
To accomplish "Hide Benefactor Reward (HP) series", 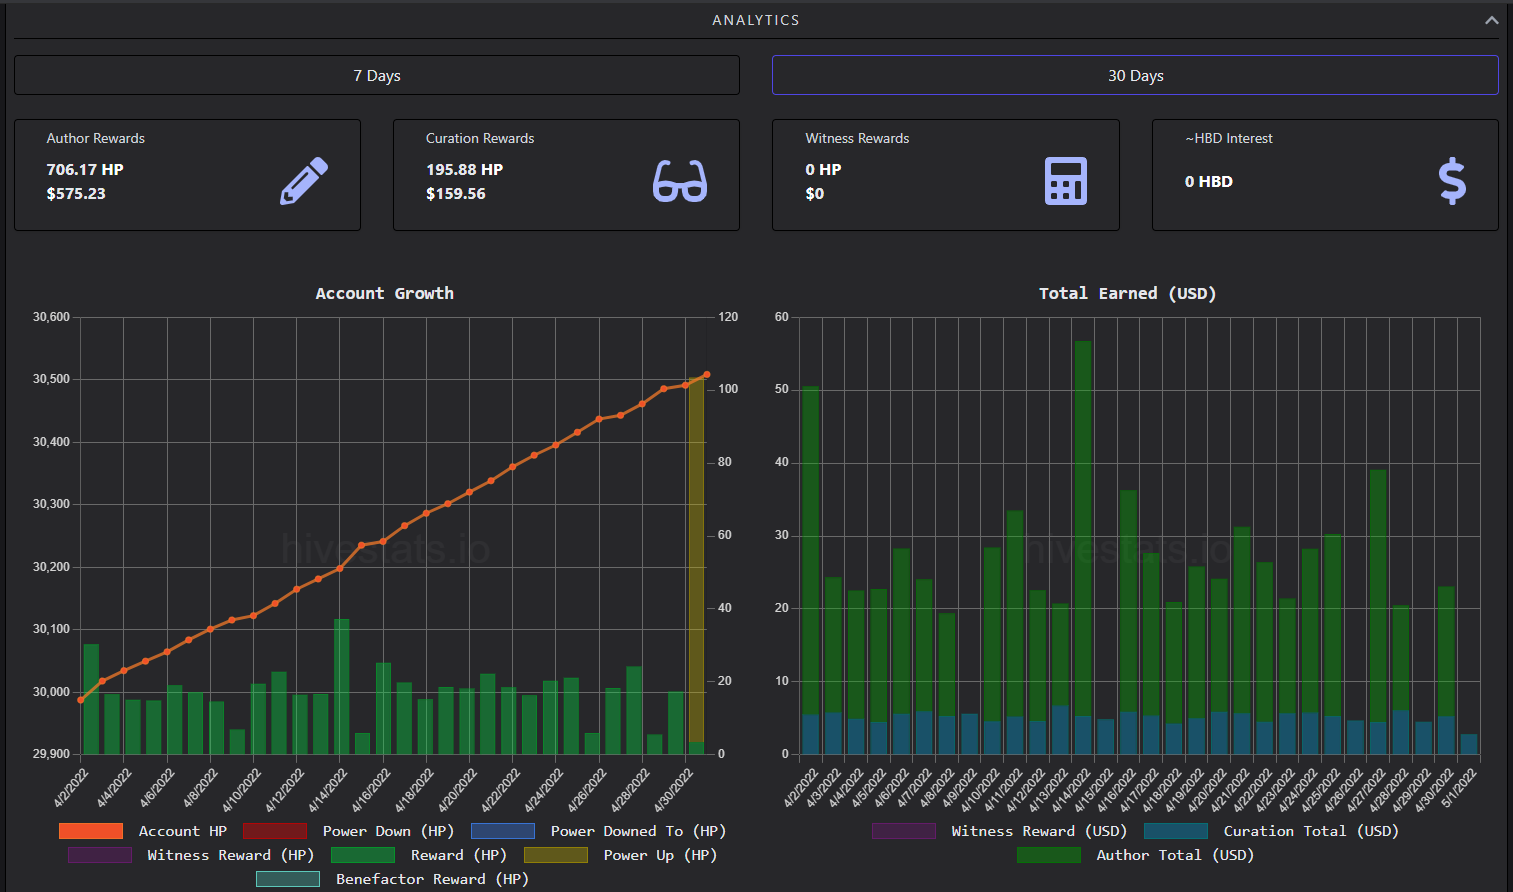I will click(288, 879).
